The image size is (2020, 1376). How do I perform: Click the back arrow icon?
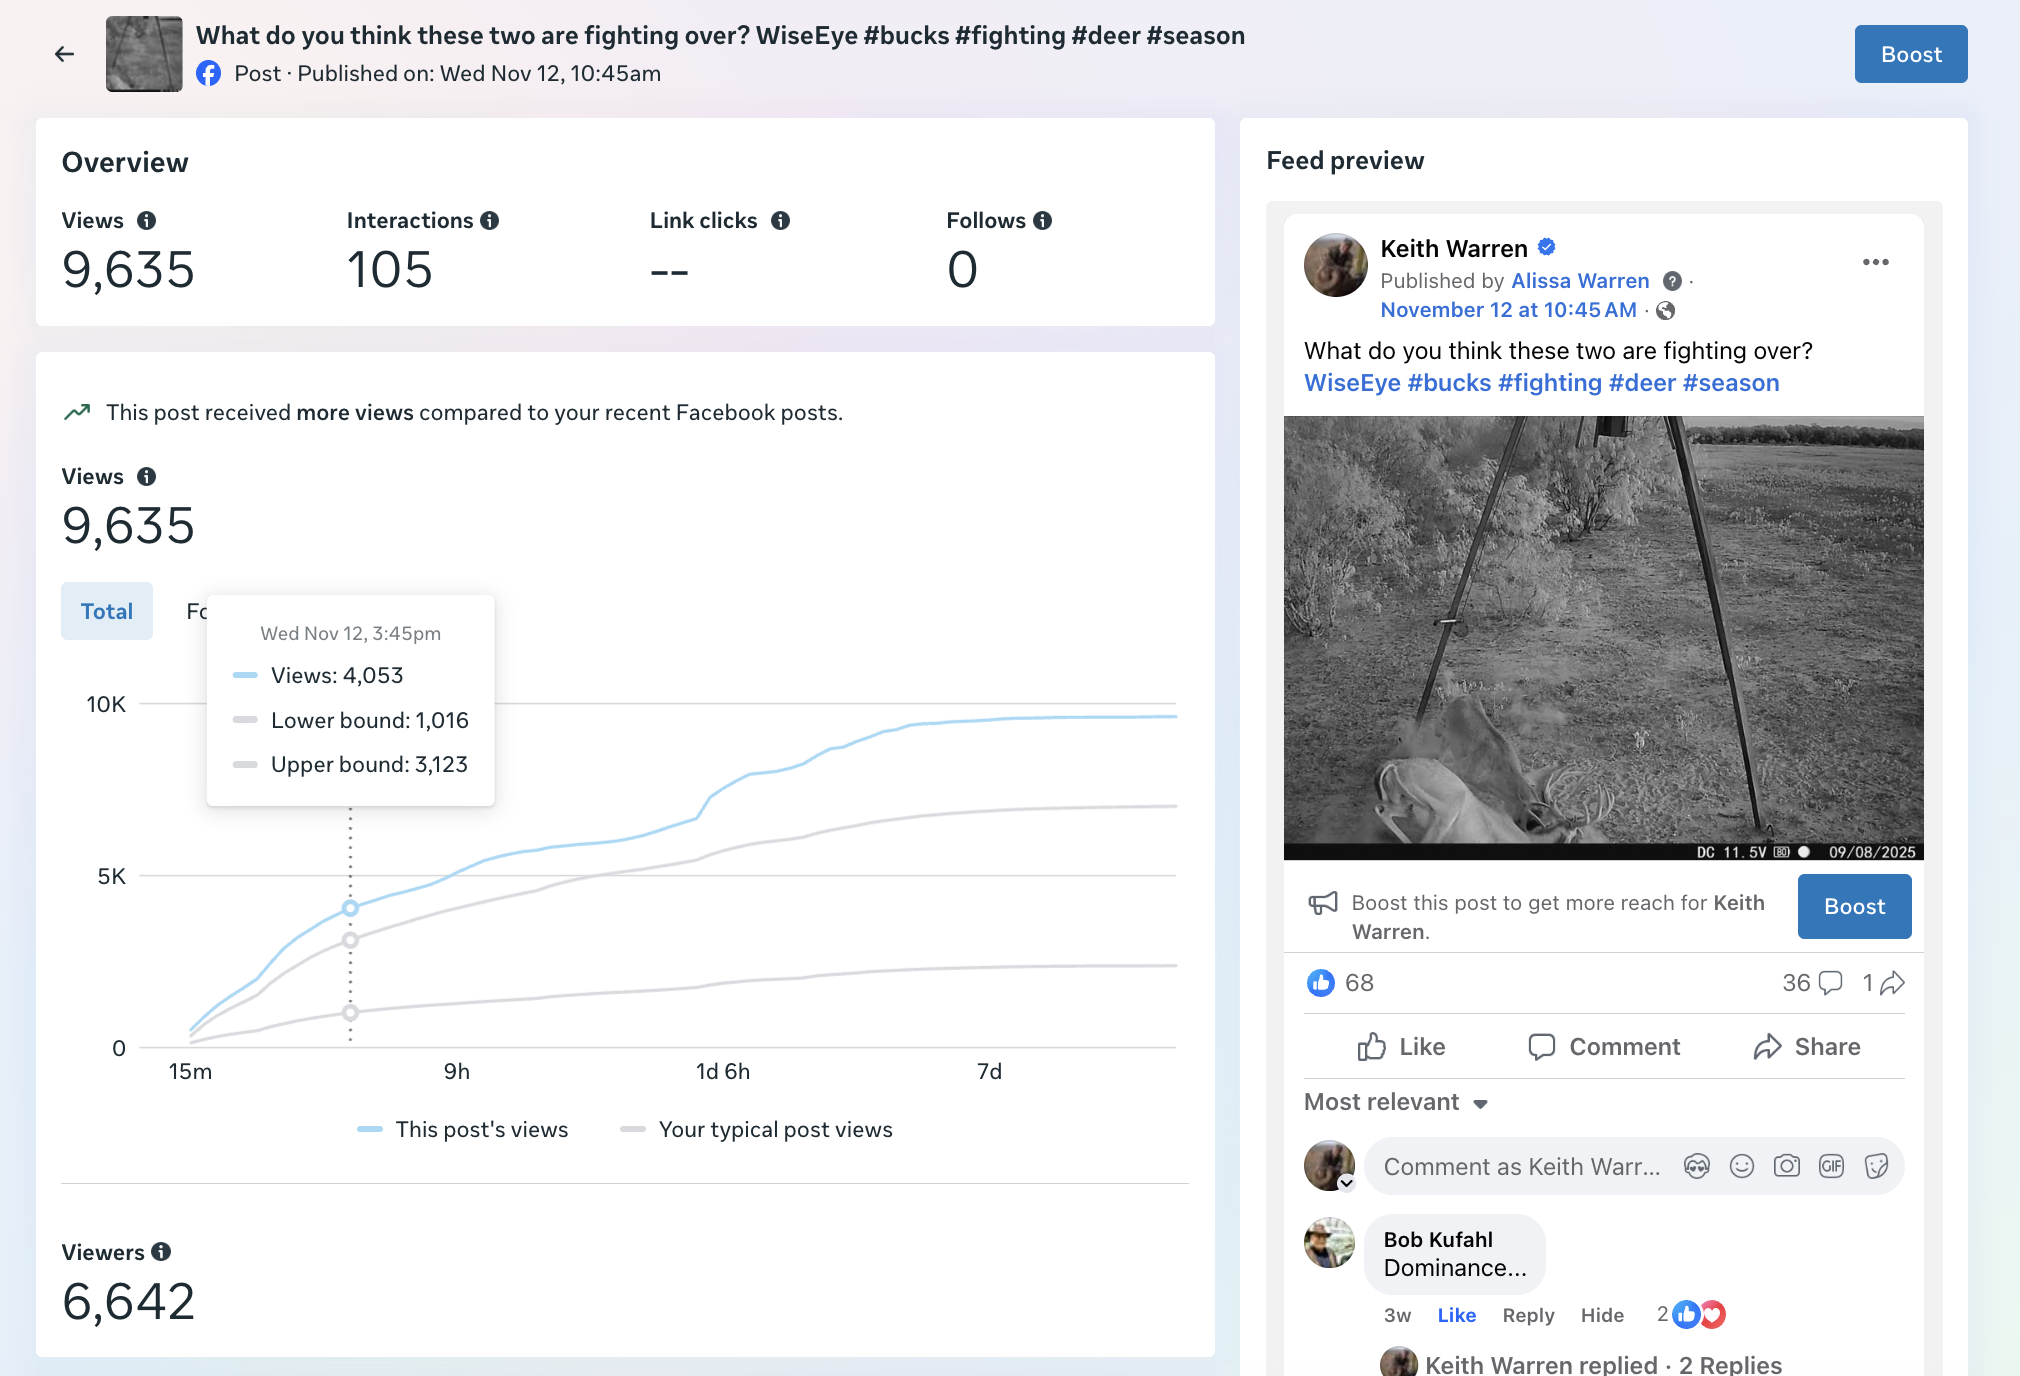(x=65, y=54)
